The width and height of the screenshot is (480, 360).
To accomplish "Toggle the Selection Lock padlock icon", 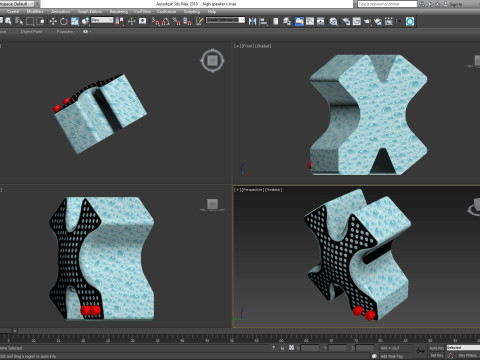I will [282, 348].
